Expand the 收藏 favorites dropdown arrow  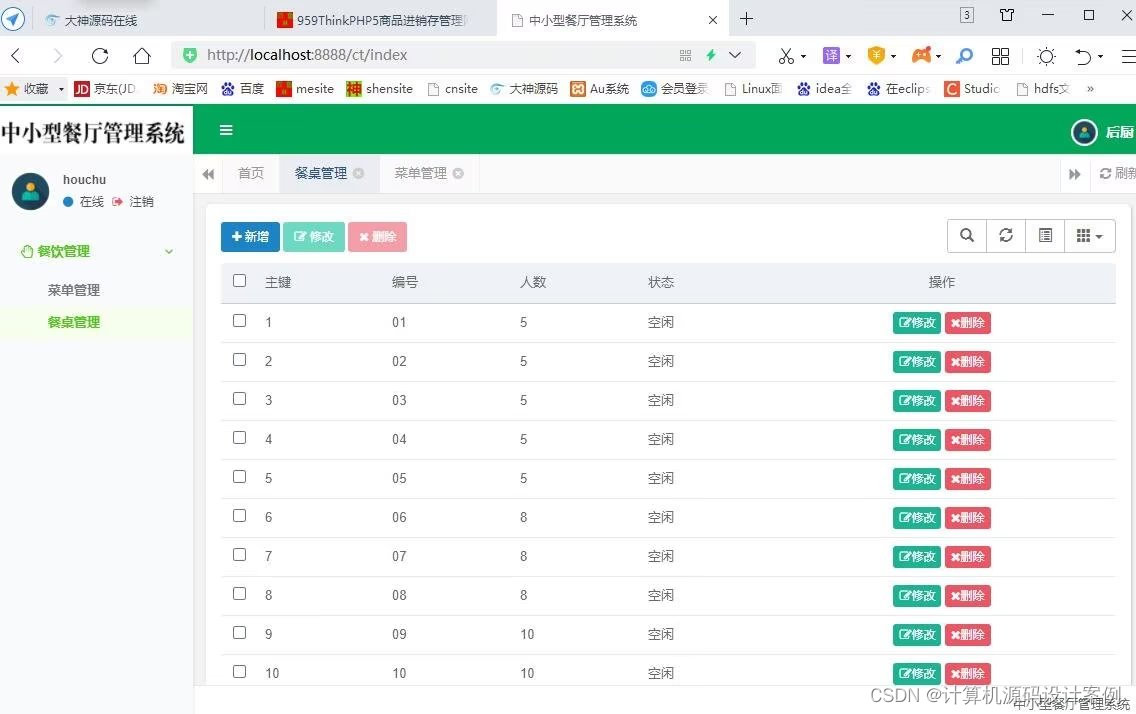point(61,89)
